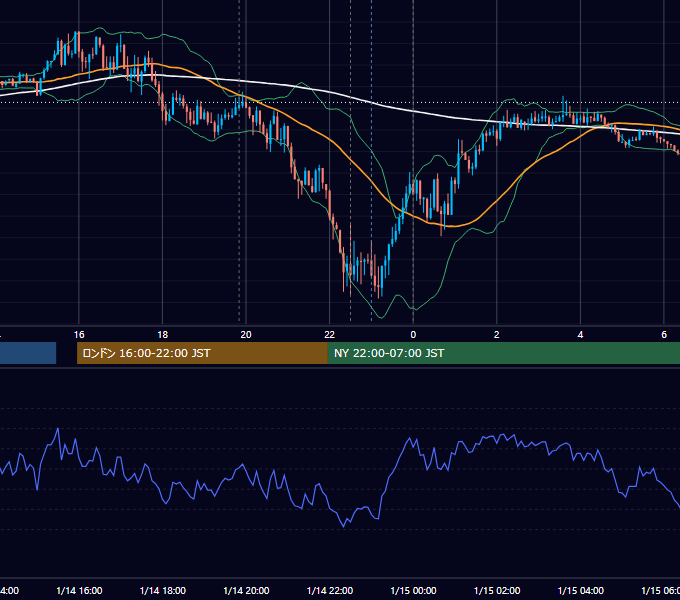Viewport: 680px width, 600px height.
Task: Click hour label 20 on upper axis
Action: click(x=246, y=334)
